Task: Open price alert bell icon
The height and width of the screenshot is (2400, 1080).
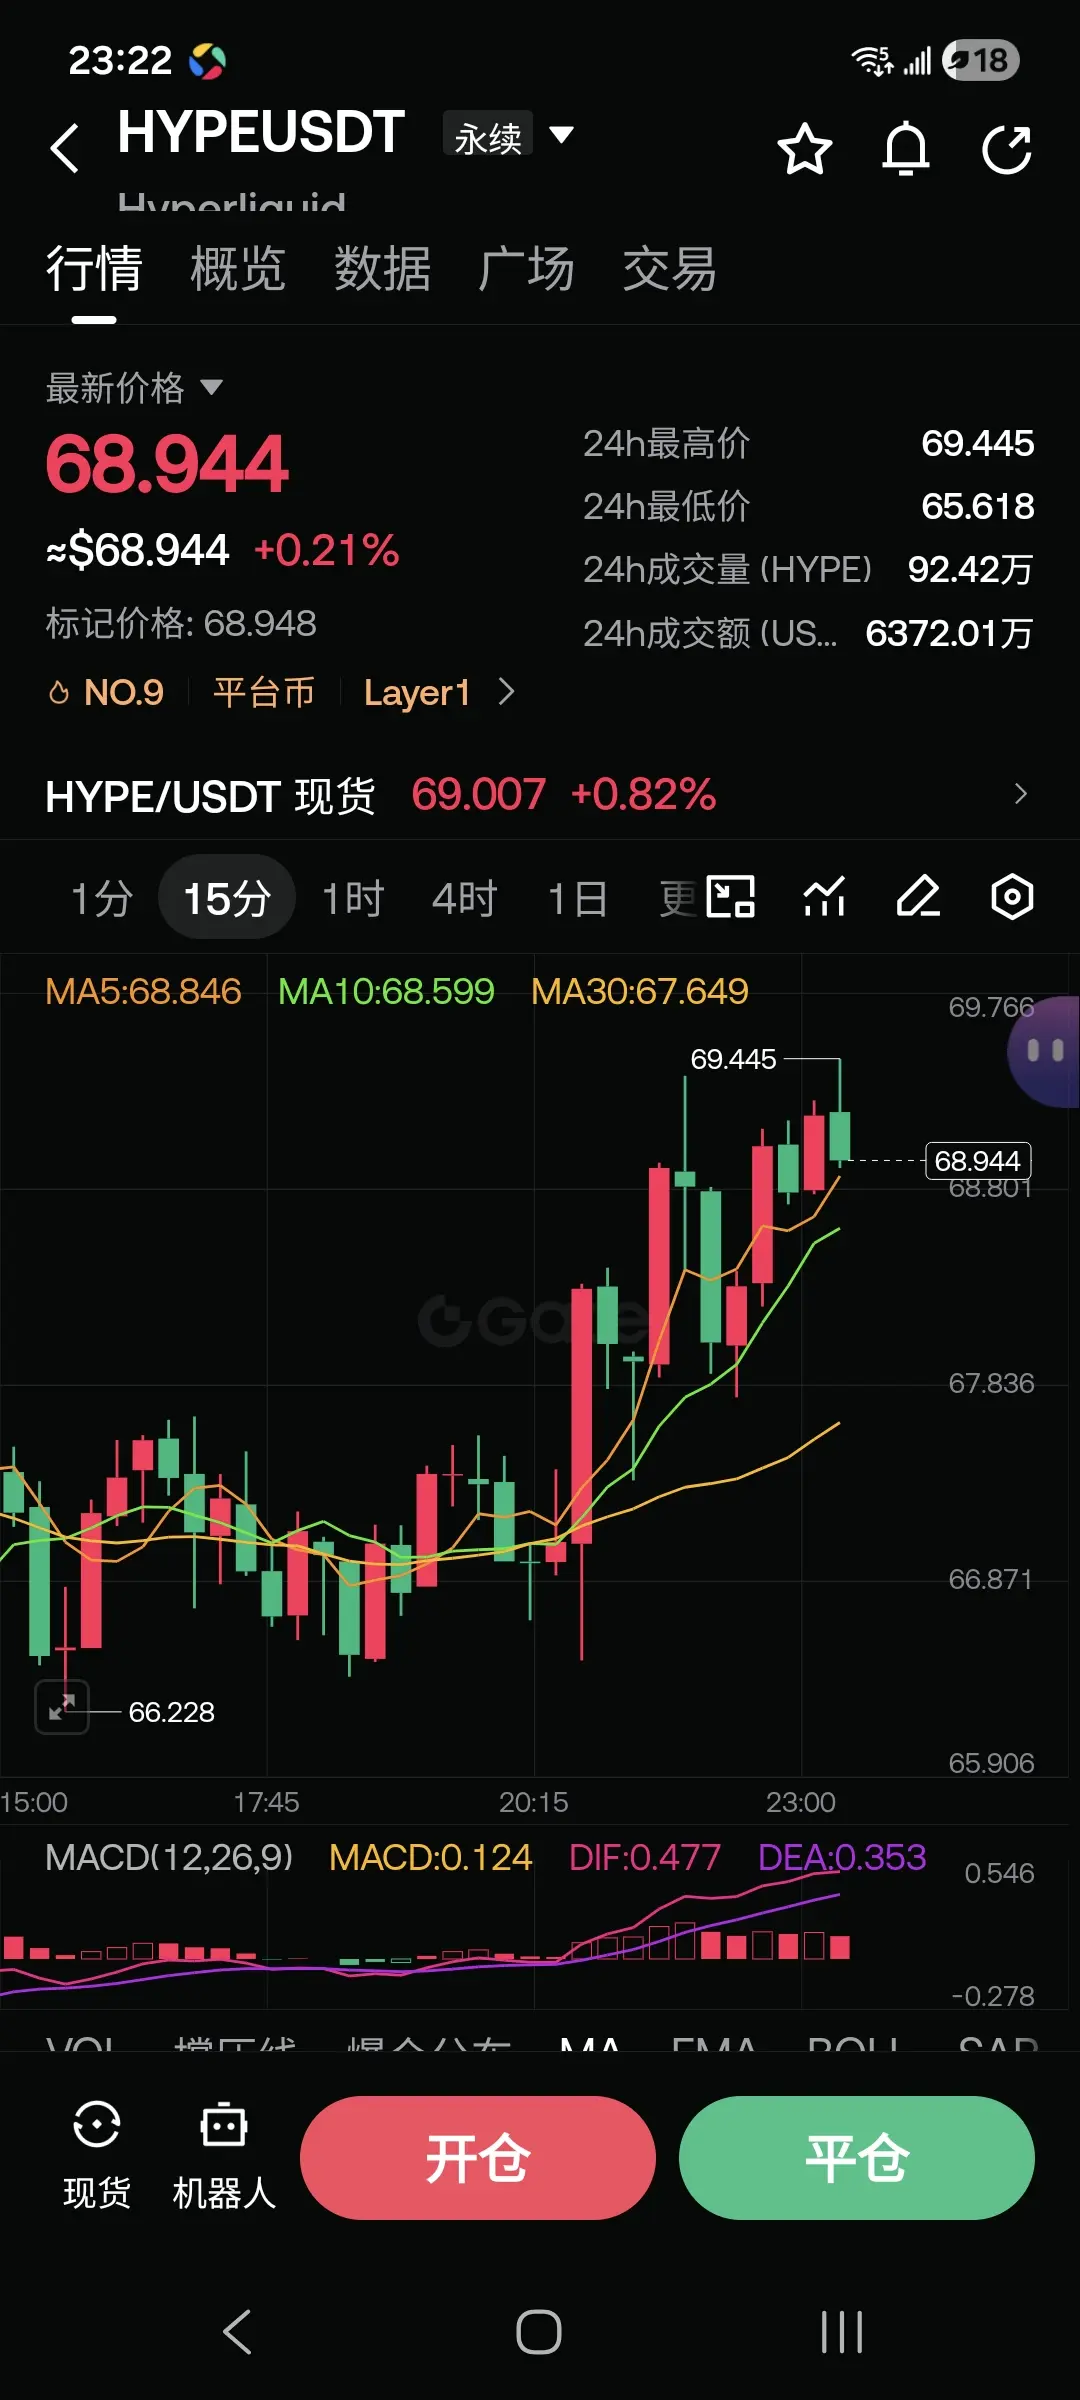Action: (906, 149)
